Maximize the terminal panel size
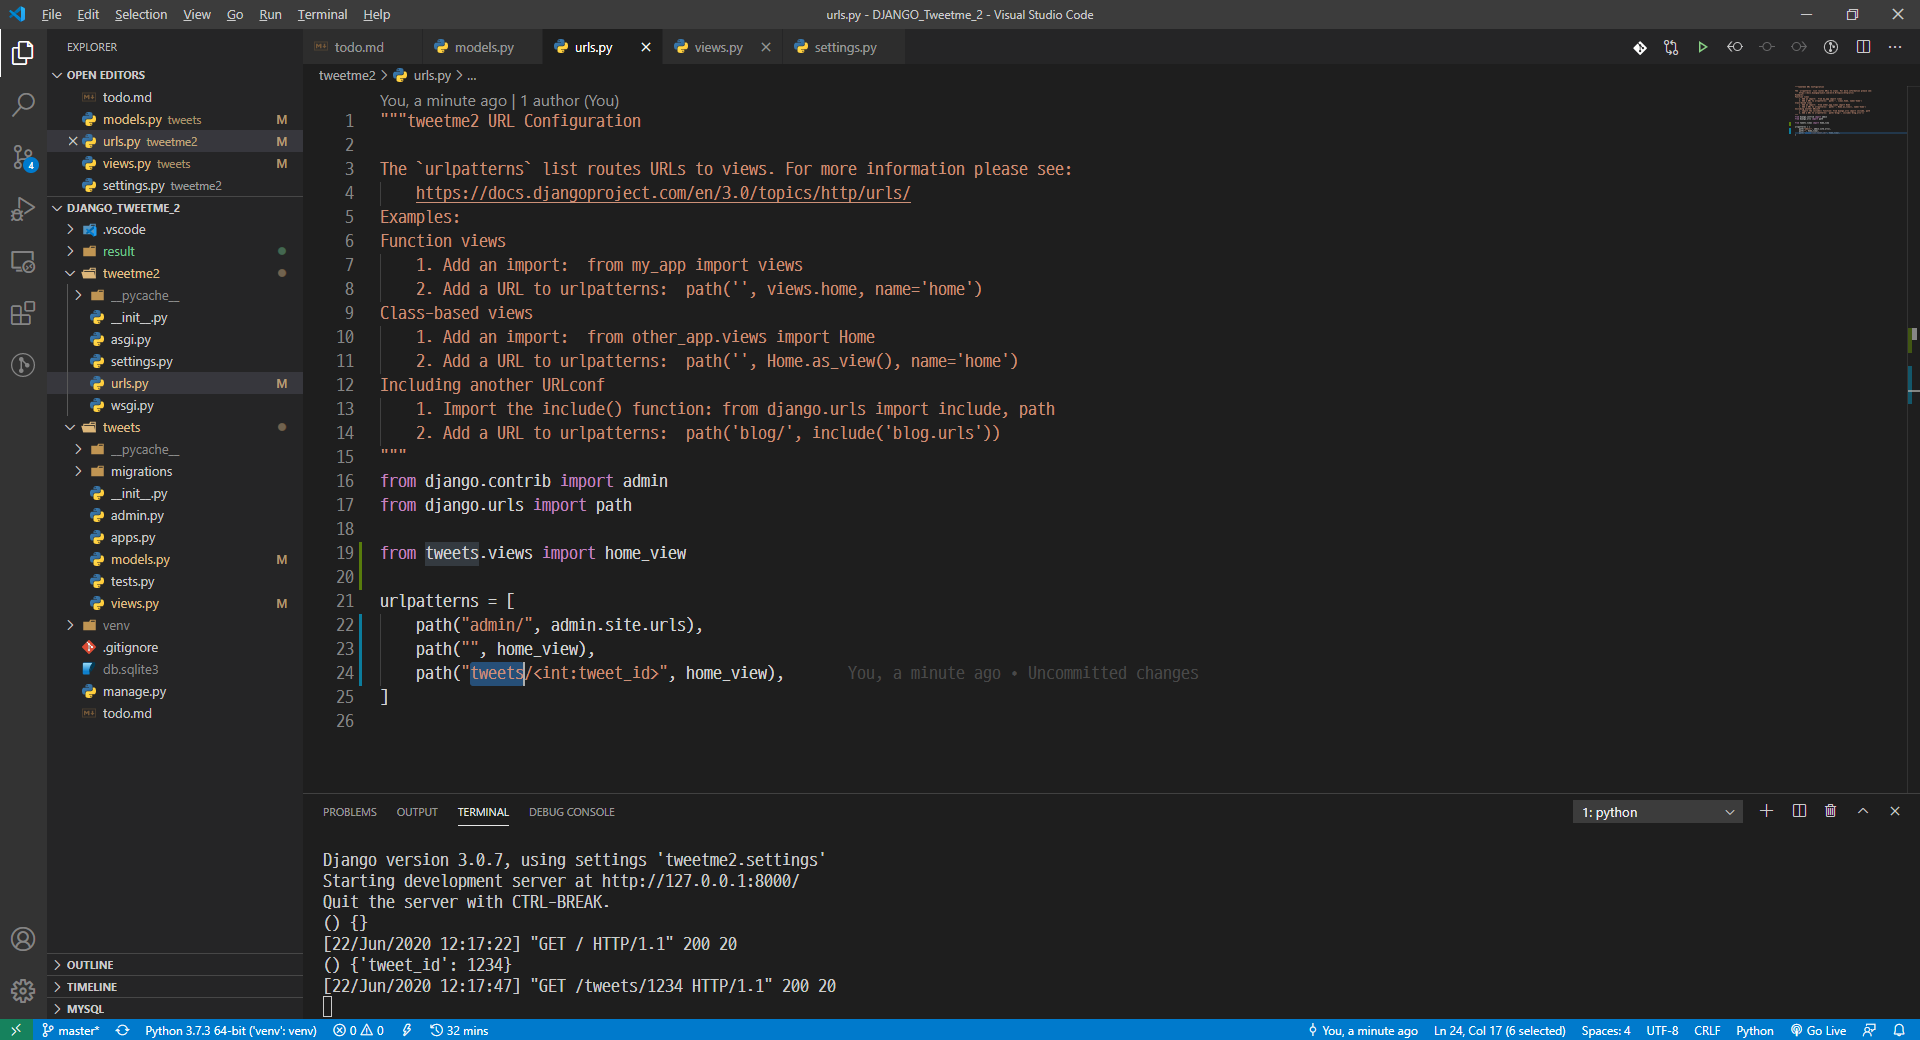 pos(1863,811)
